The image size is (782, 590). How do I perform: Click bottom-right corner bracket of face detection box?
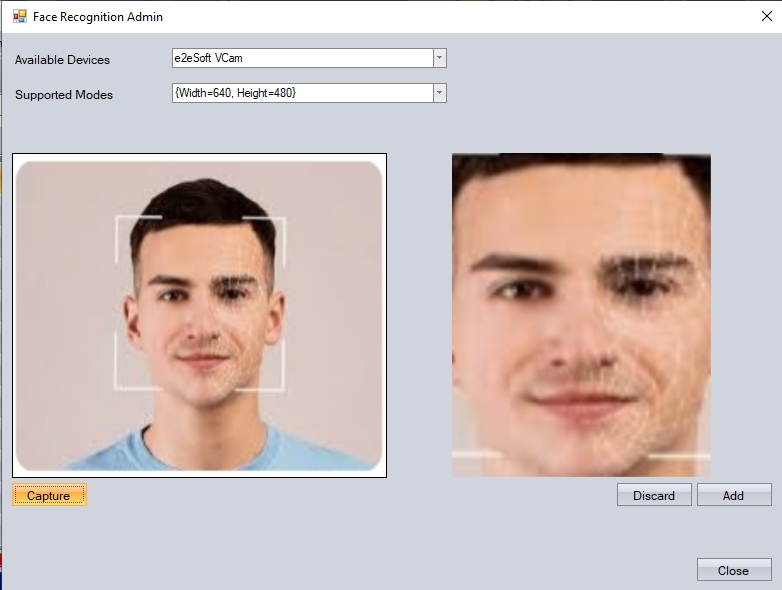click(282, 386)
